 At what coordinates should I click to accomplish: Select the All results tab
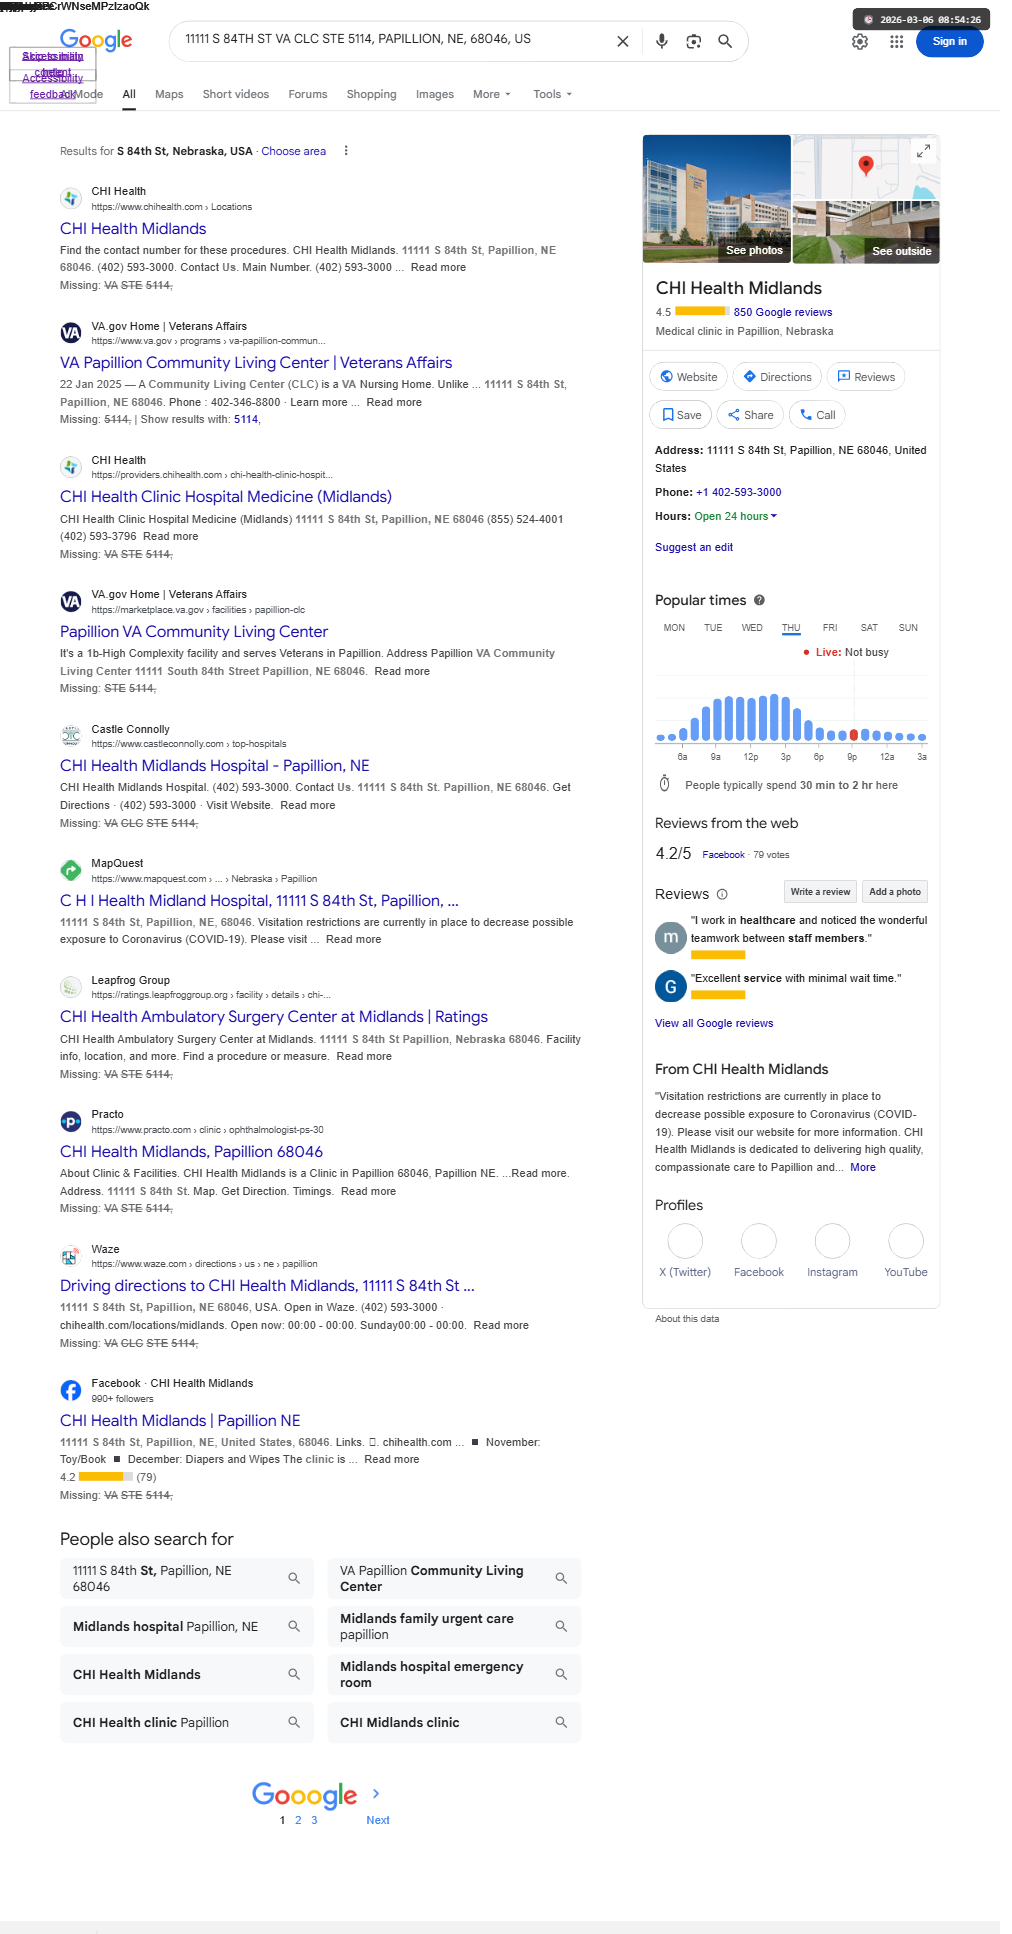click(x=129, y=94)
